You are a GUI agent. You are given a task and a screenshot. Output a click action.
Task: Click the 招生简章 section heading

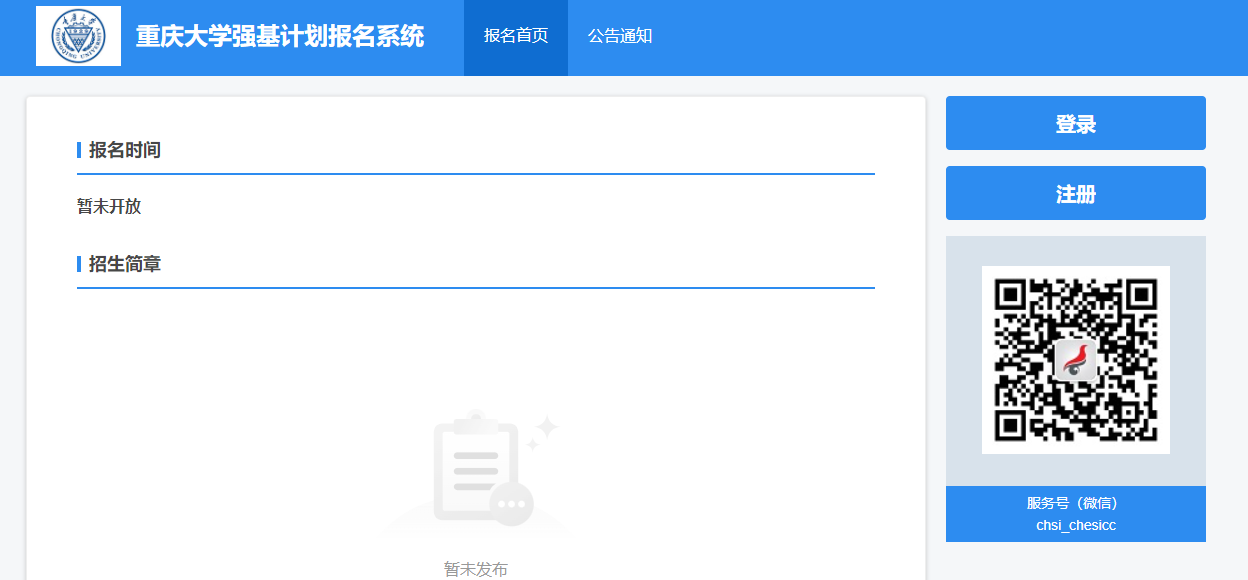tap(125, 264)
